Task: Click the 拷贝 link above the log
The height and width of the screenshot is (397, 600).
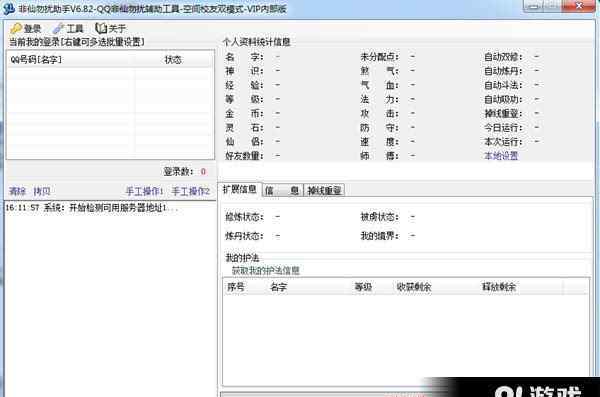Action: [x=42, y=191]
